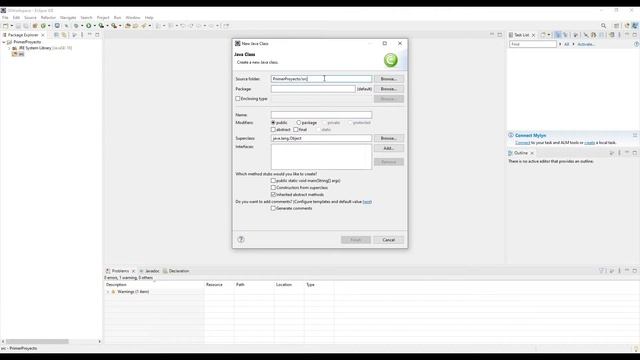Viewport: 640px width, 360px height.
Task: Open the New Task dropdown arrow in Task List
Action: 549,35
